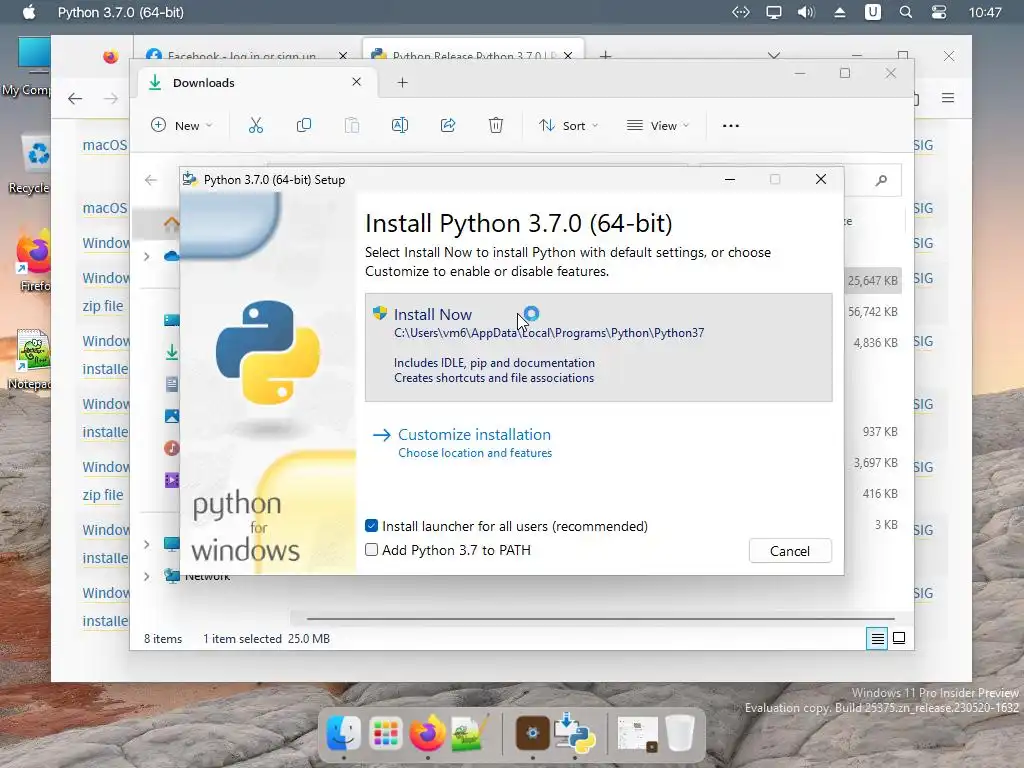Click Explorer back arrow
The height and width of the screenshot is (768, 1024).
(151, 180)
